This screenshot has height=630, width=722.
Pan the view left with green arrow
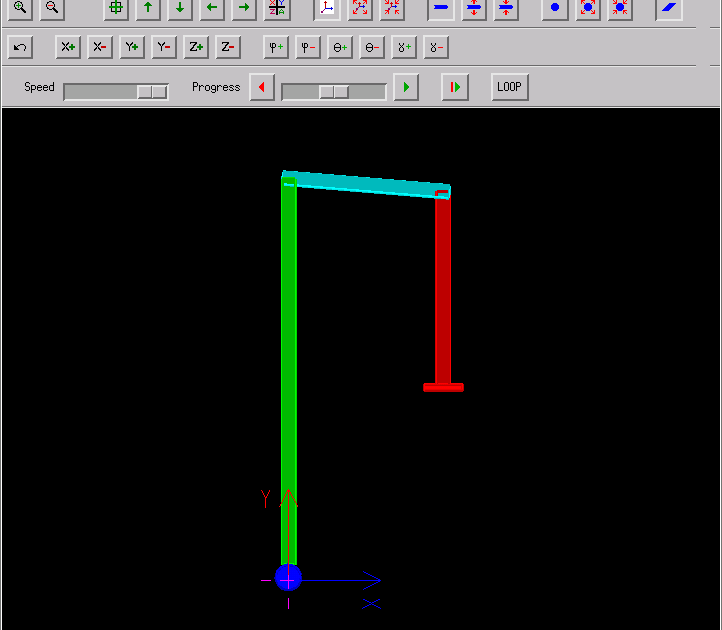[212, 7]
